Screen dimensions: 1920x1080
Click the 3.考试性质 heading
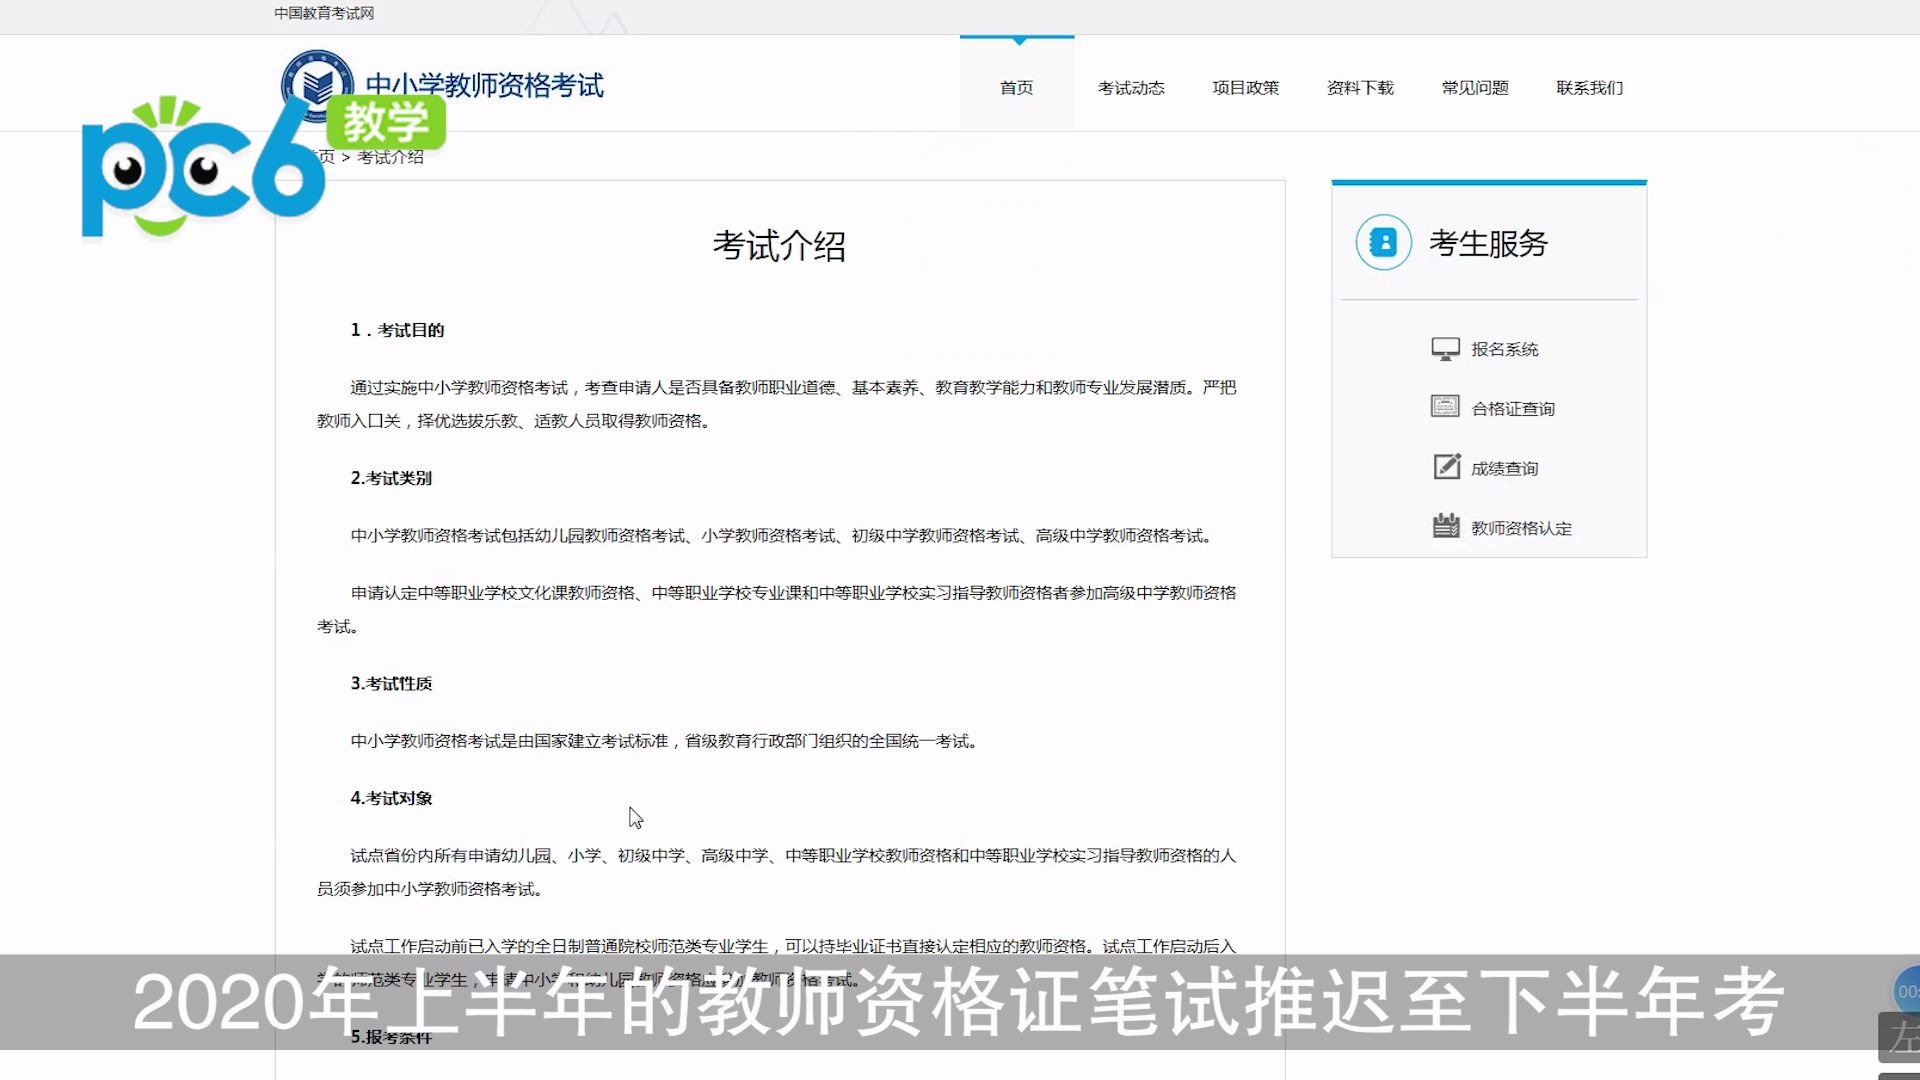click(x=391, y=683)
